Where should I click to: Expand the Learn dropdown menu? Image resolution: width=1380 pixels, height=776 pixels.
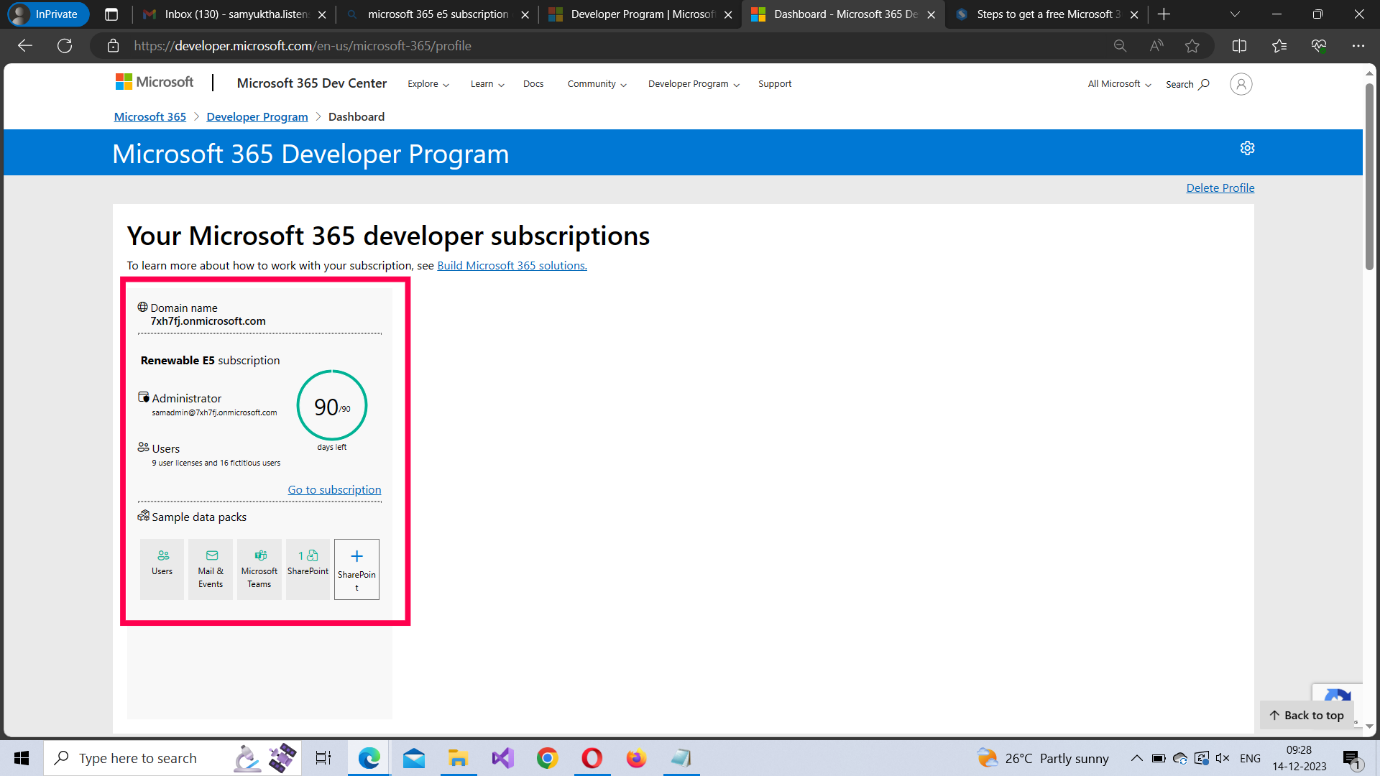pos(487,84)
